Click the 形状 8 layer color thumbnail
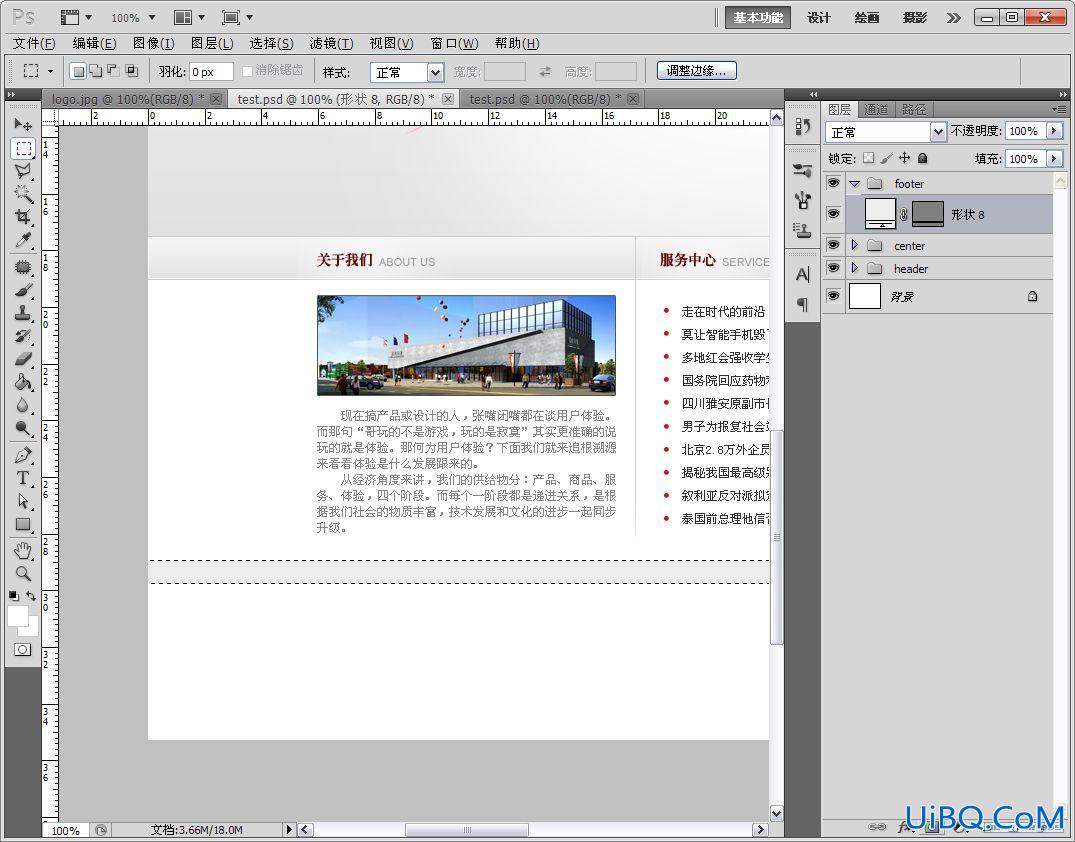 [x=880, y=214]
